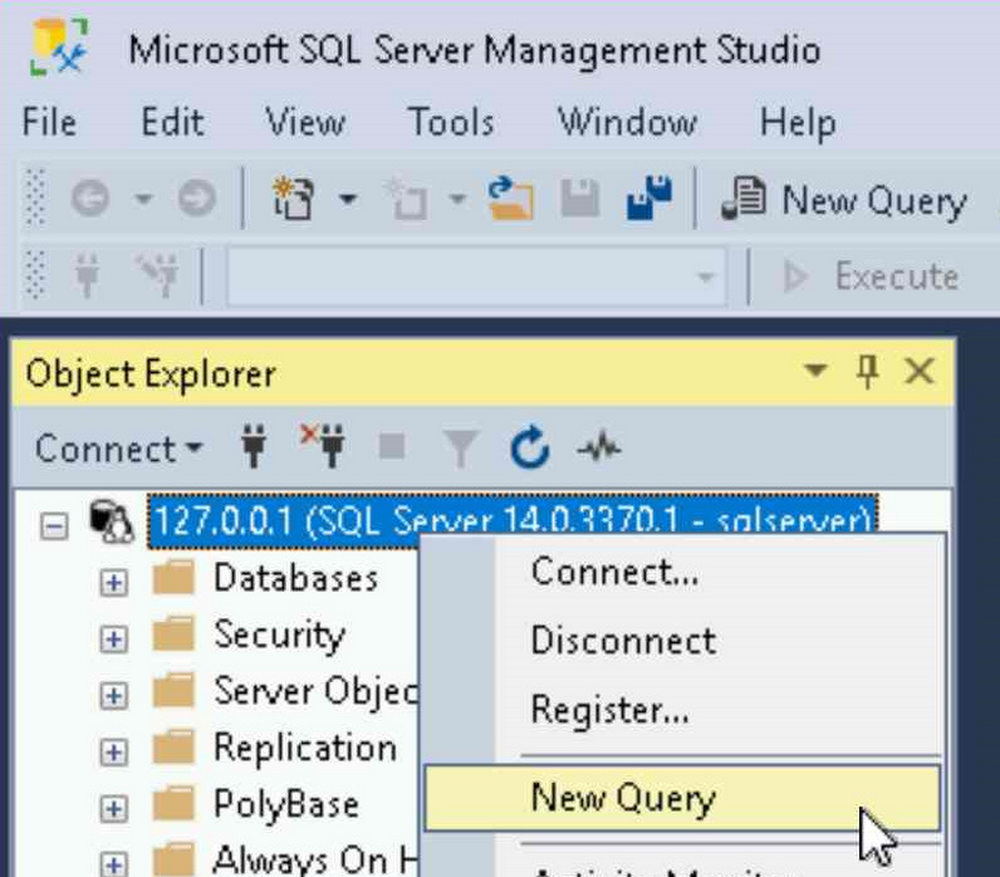Click the Replication folder icon

(173, 747)
